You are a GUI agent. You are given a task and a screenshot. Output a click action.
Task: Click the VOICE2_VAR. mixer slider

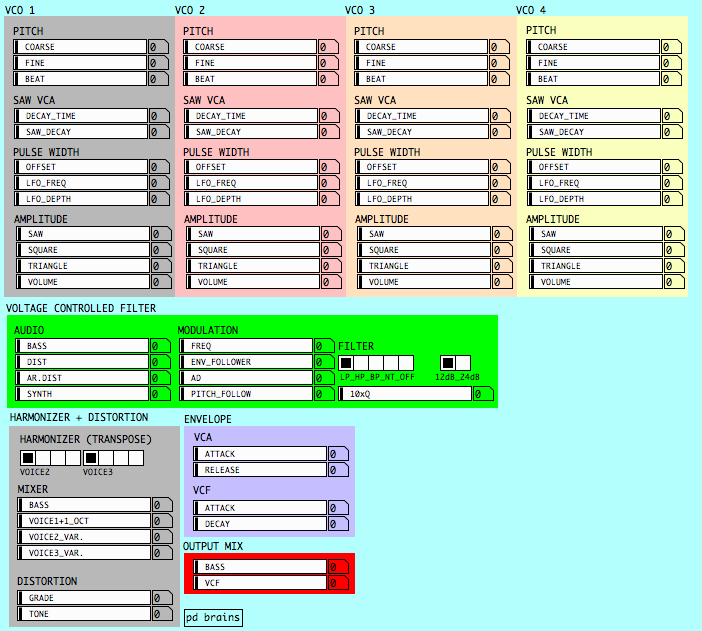click(84, 537)
